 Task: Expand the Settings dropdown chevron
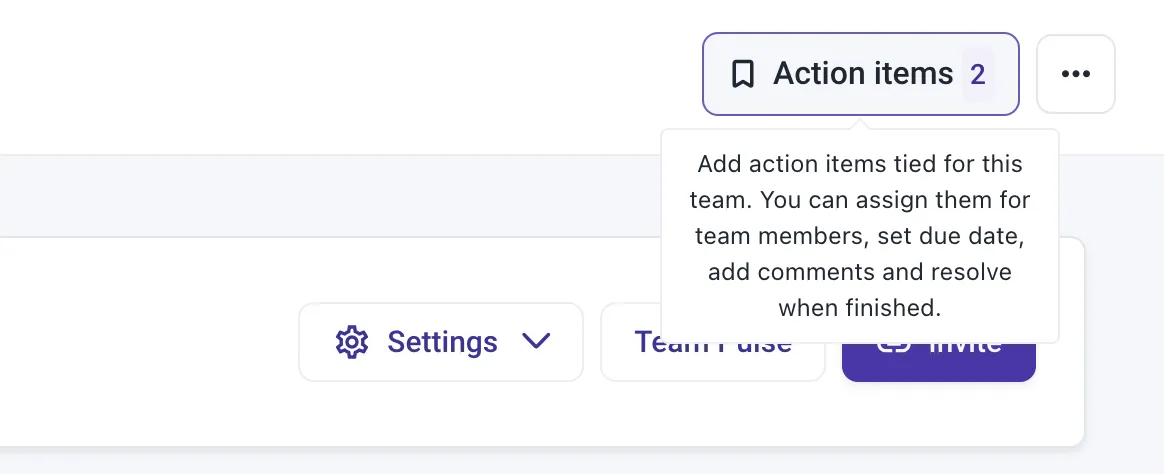[x=536, y=342]
